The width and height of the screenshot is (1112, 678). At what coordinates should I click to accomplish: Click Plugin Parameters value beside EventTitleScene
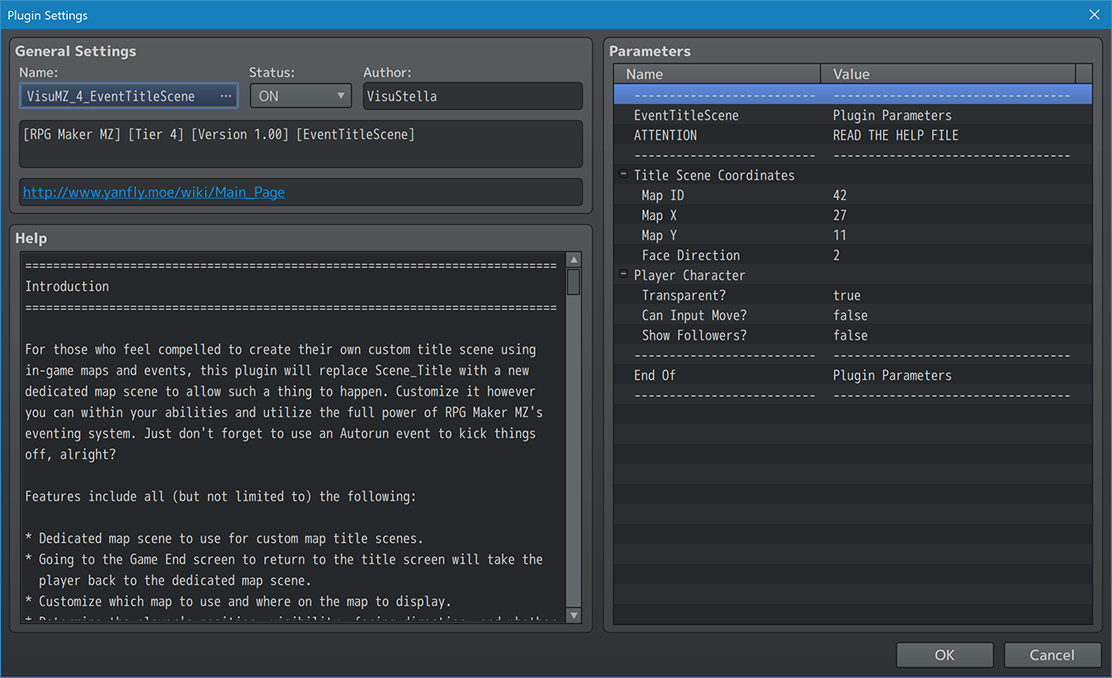pos(892,115)
